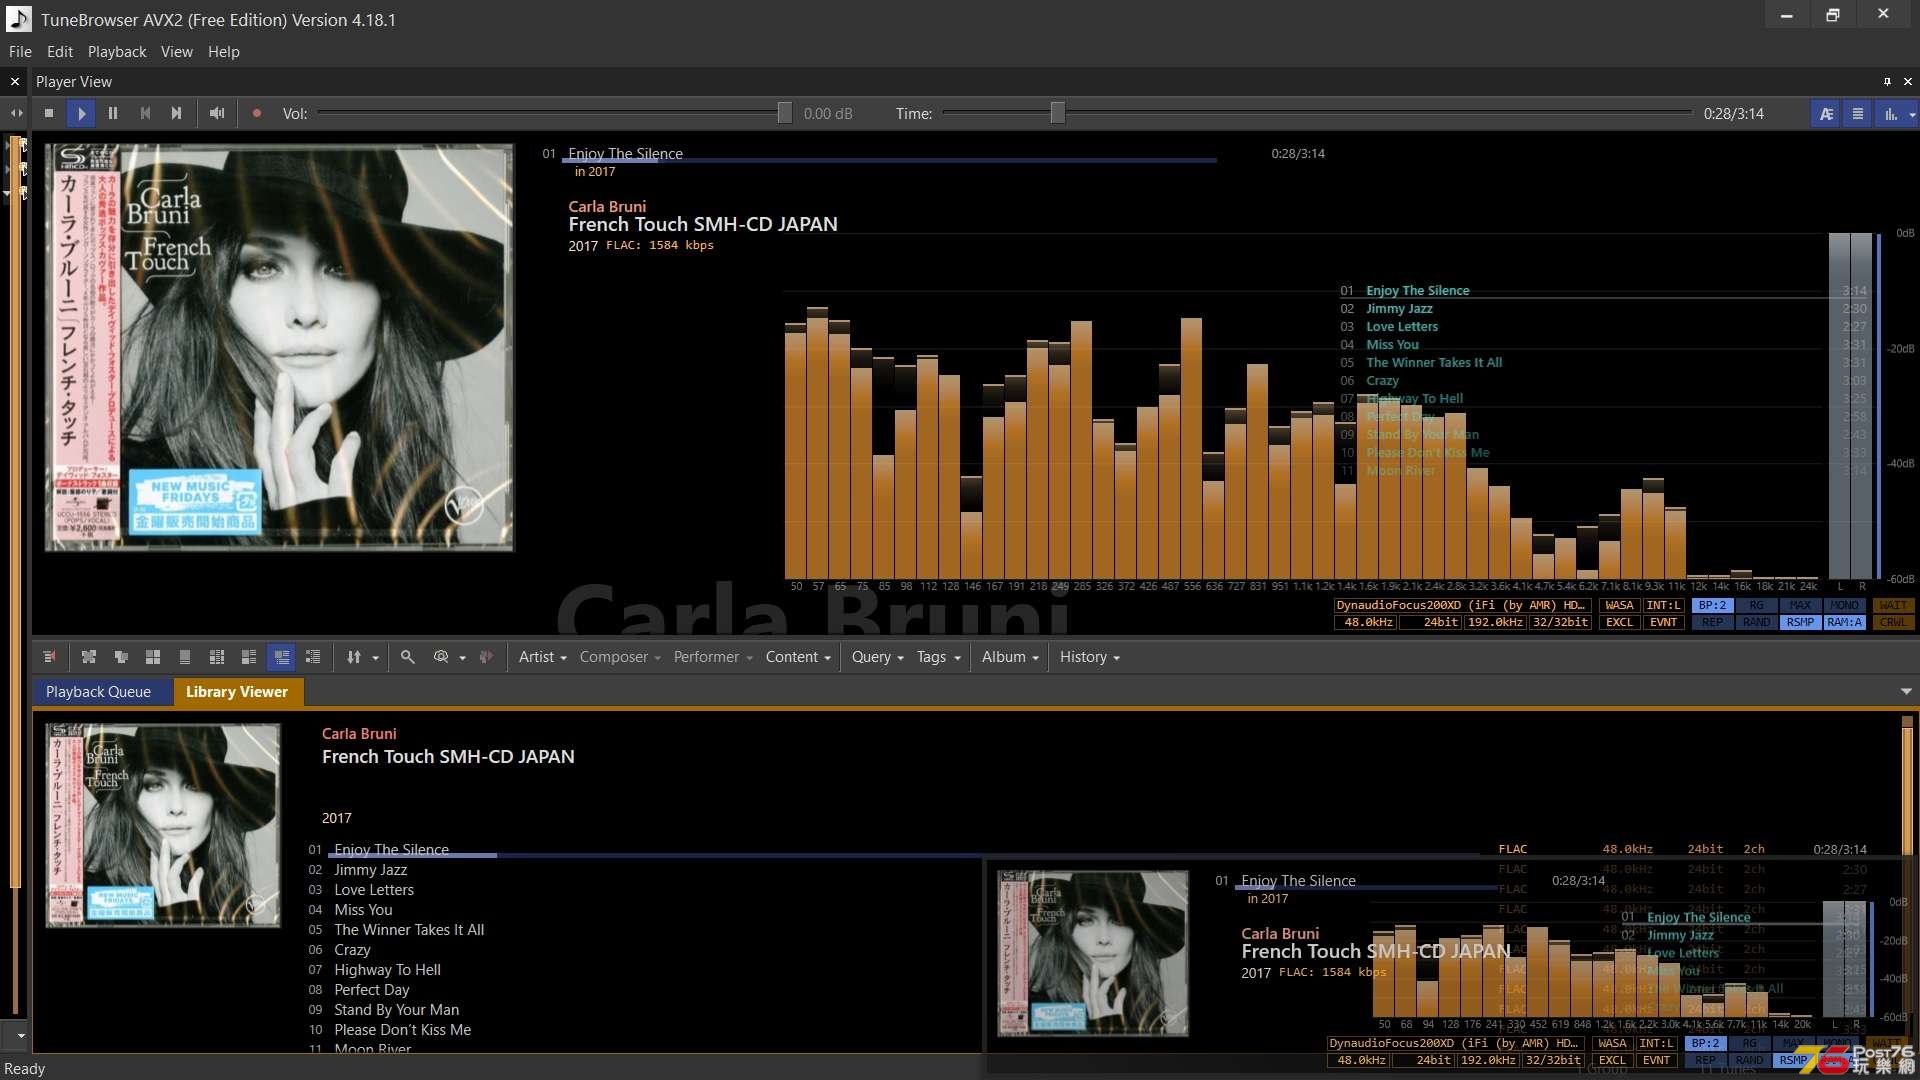Open the Player View display mode dropdown arrow
1920x1080 pixels.
point(1912,114)
